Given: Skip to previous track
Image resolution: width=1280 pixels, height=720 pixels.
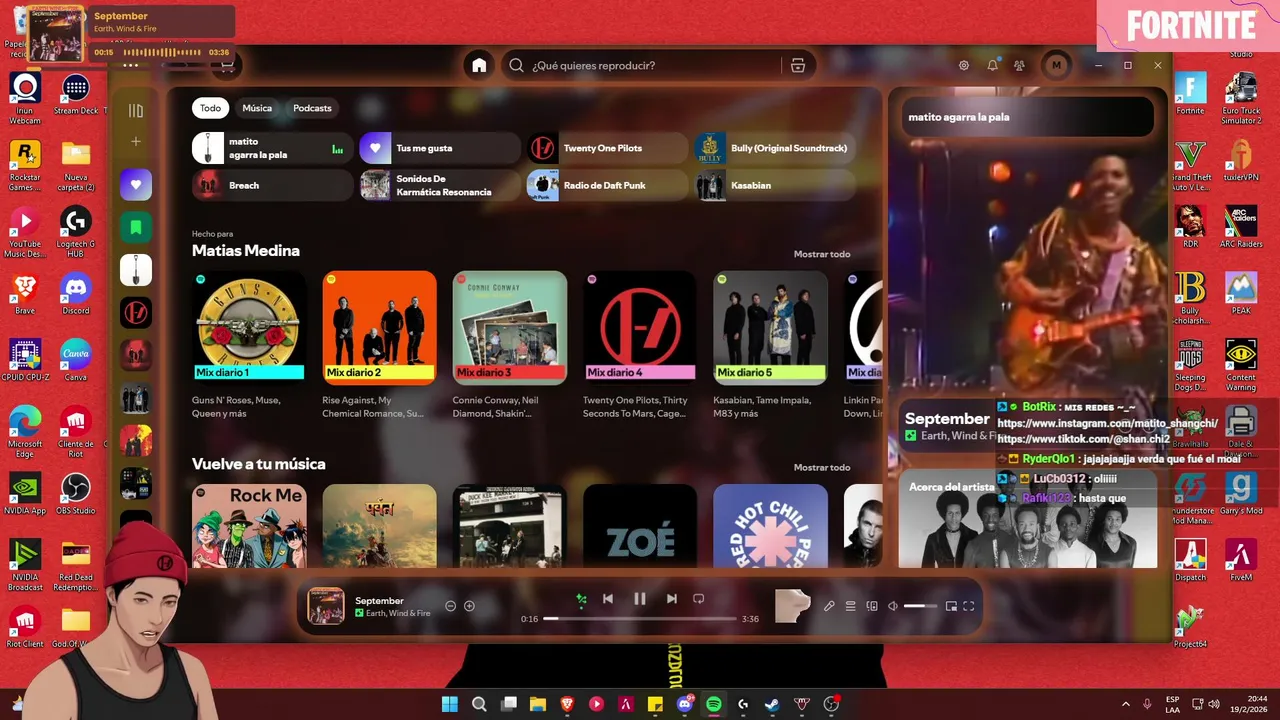Looking at the screenshot, I should point(607,599).
